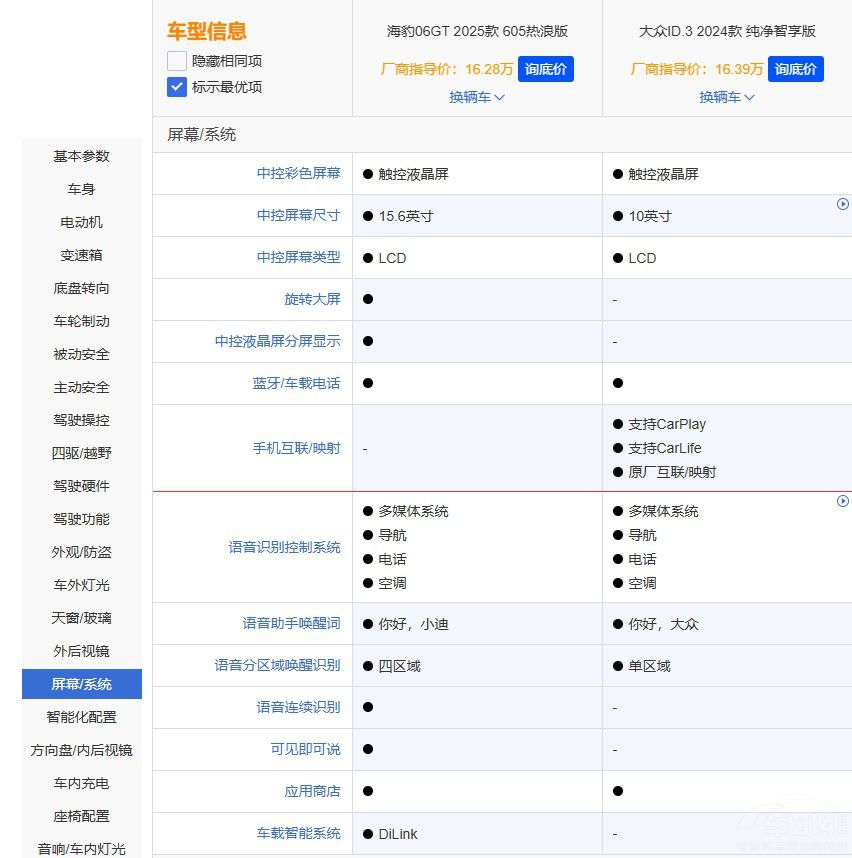The width and height of the screenshot is (852, 858).
Task: Open 大众ID.3 2024款 纯净智享版 title
Action: coord(727,31)
